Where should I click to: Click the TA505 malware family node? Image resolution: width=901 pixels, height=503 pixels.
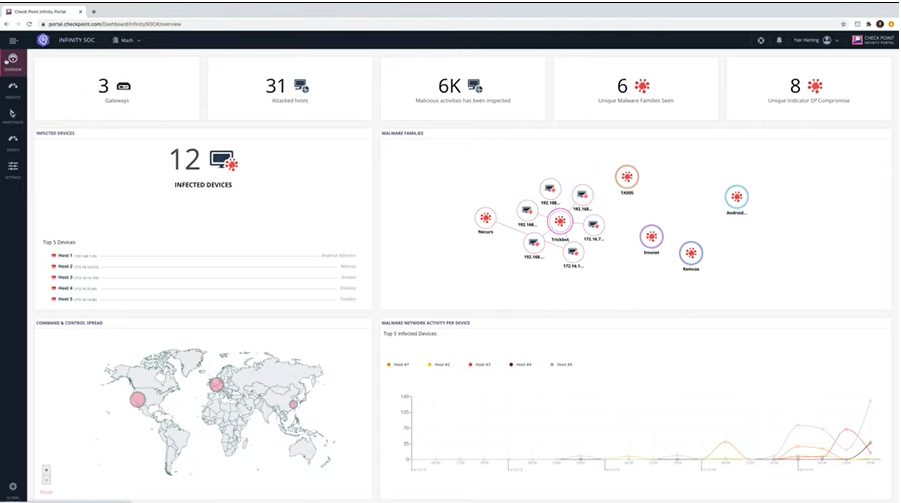(x=627, y=177)
